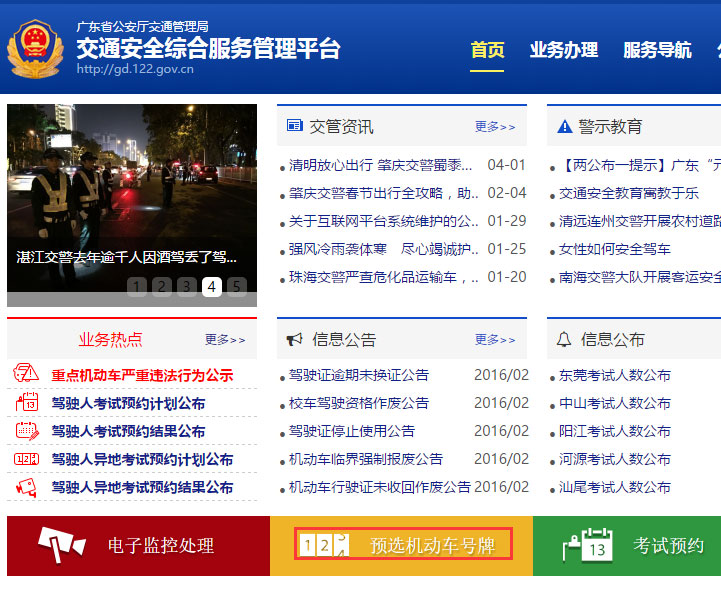Show carousel slide 3
Image resolution: width=721 pixels, height=589 pixels.
pyautogui.click(x=187, y=286)
